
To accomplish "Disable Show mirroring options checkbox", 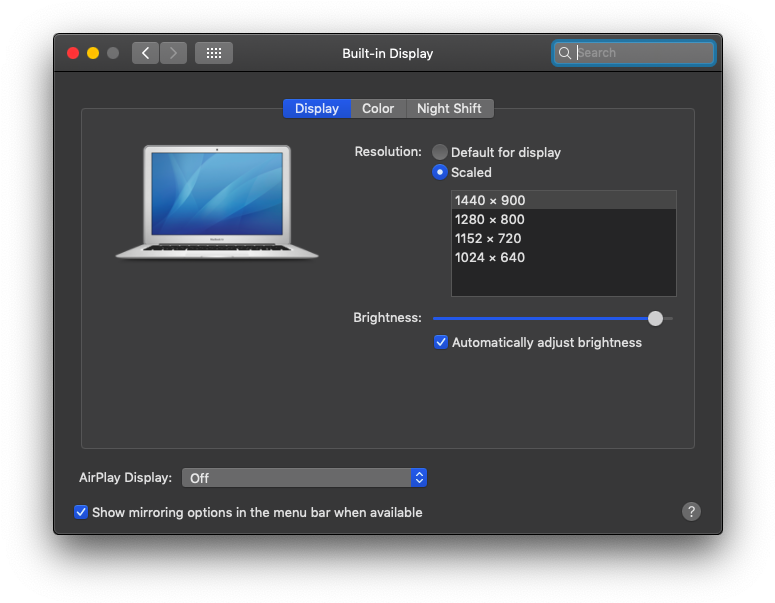I will point(81,512).
